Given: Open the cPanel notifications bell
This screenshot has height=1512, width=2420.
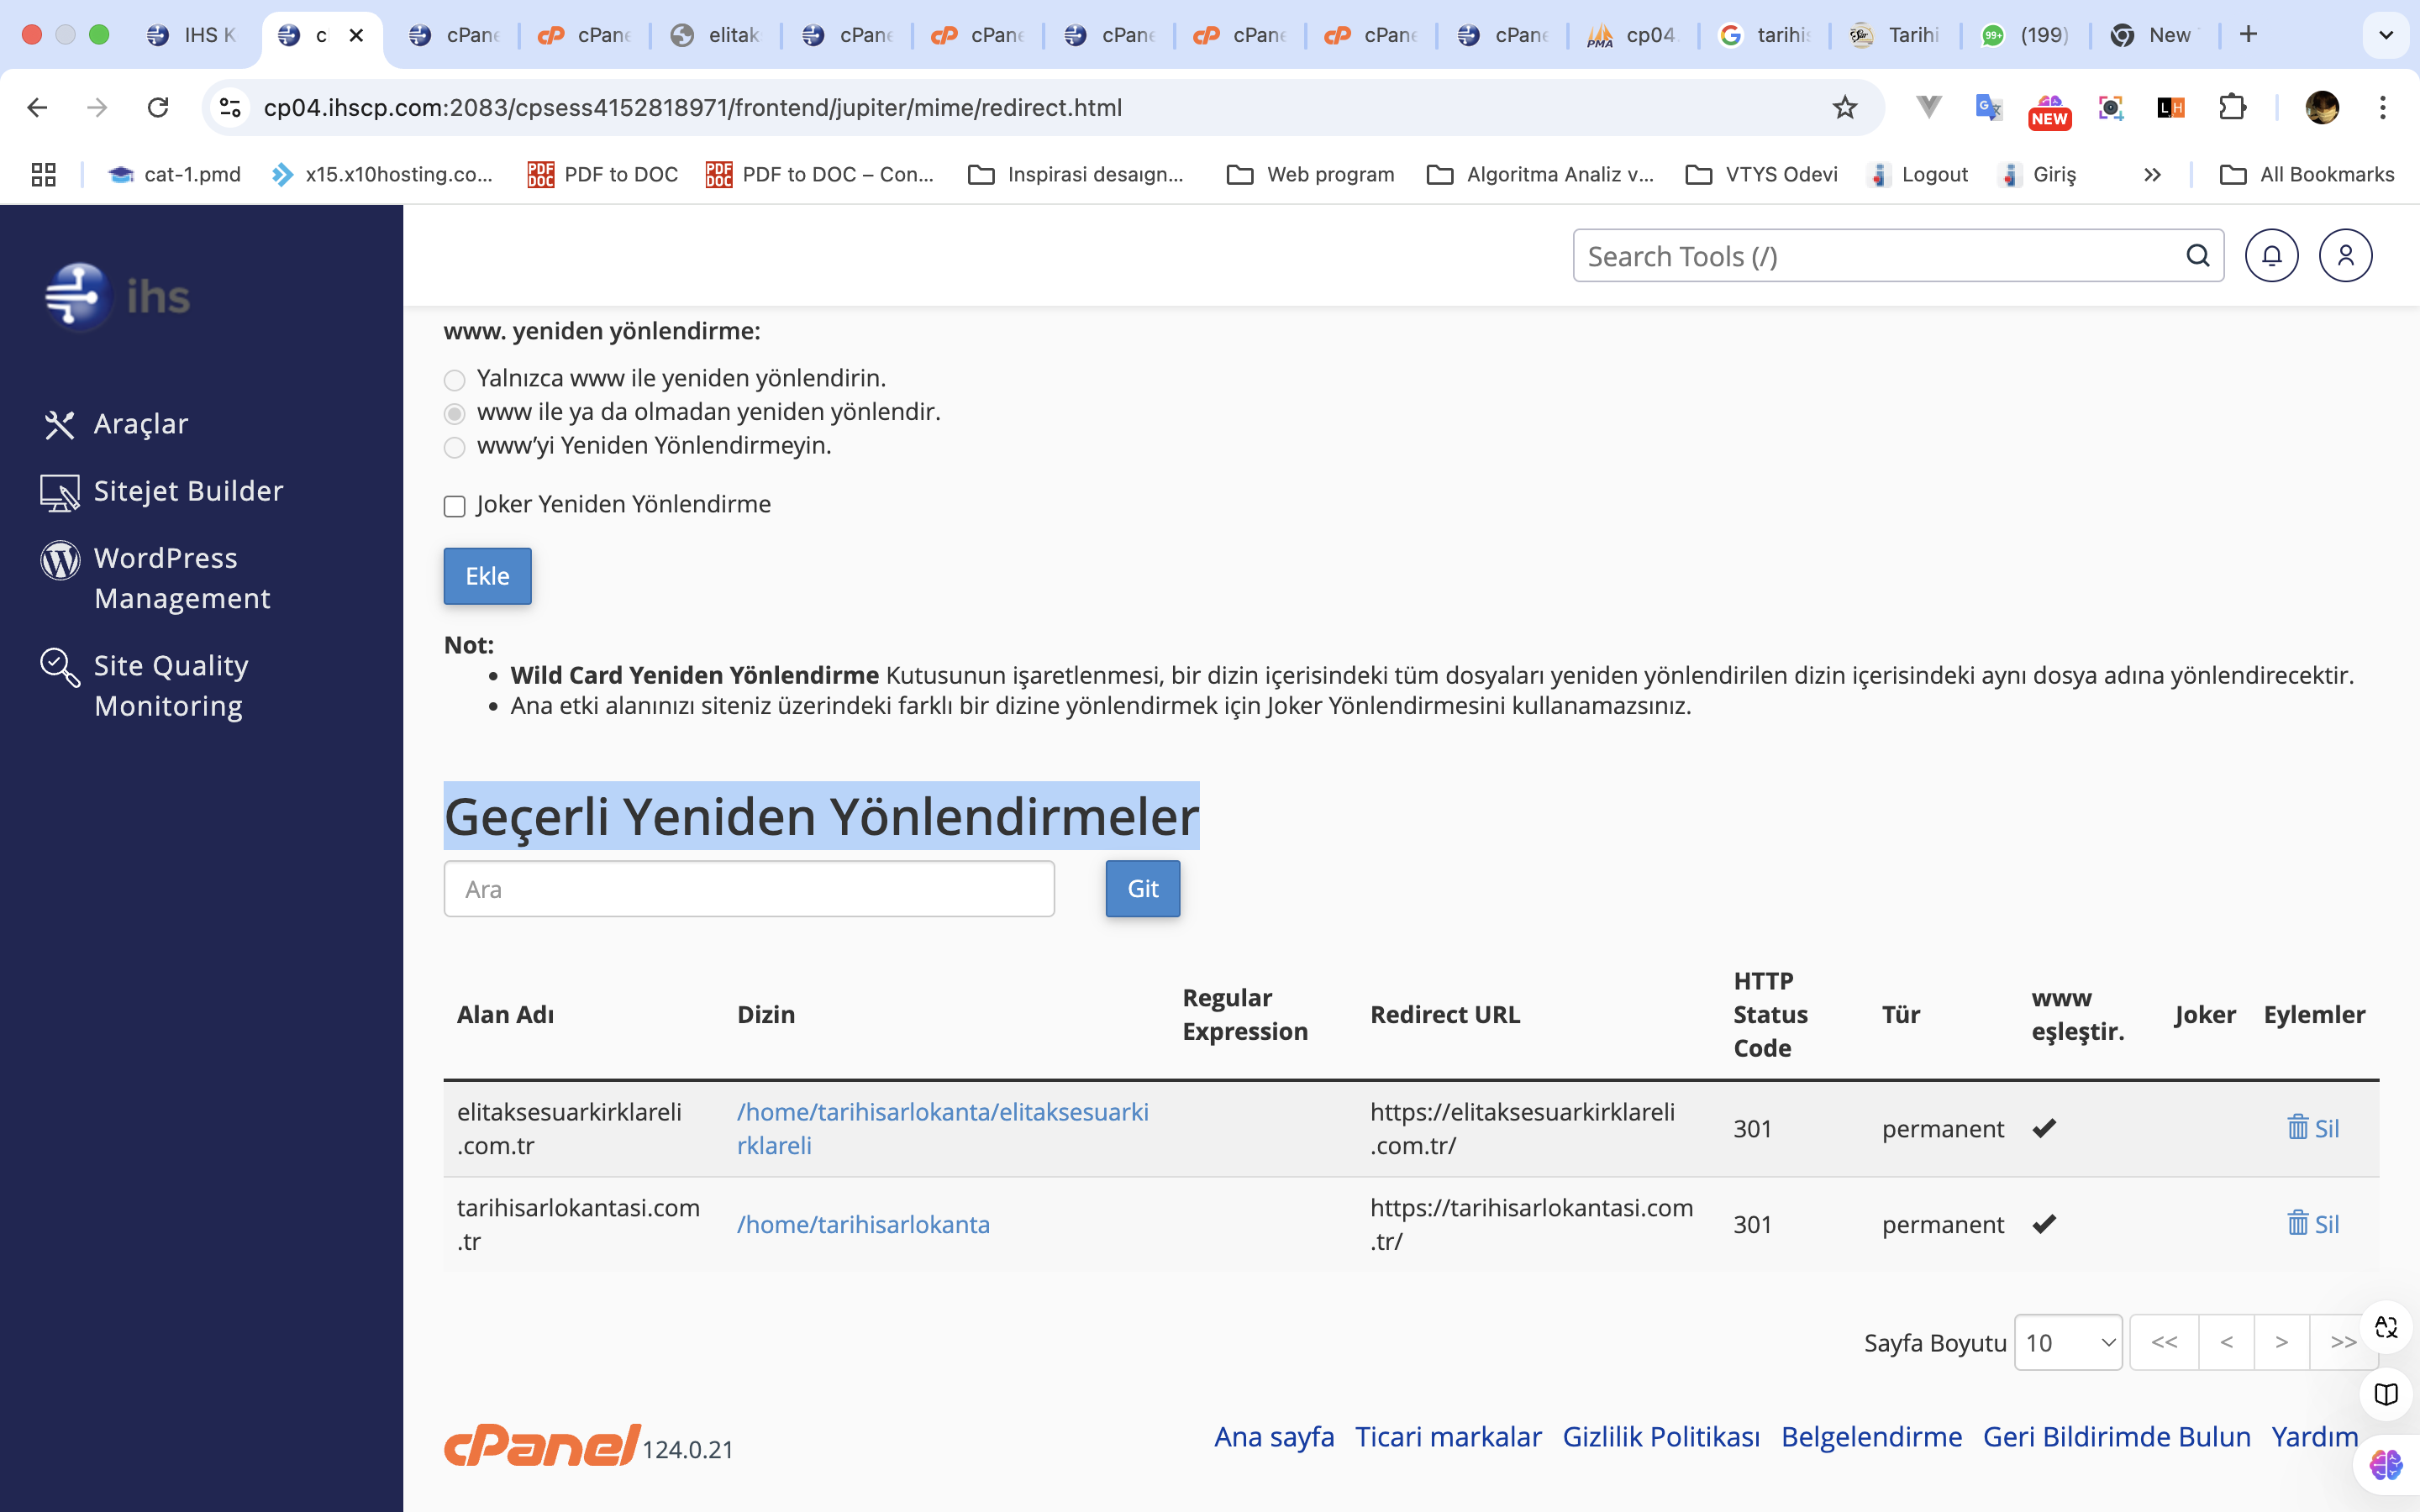Looking at the screenshot, I should pos(2272,256).
